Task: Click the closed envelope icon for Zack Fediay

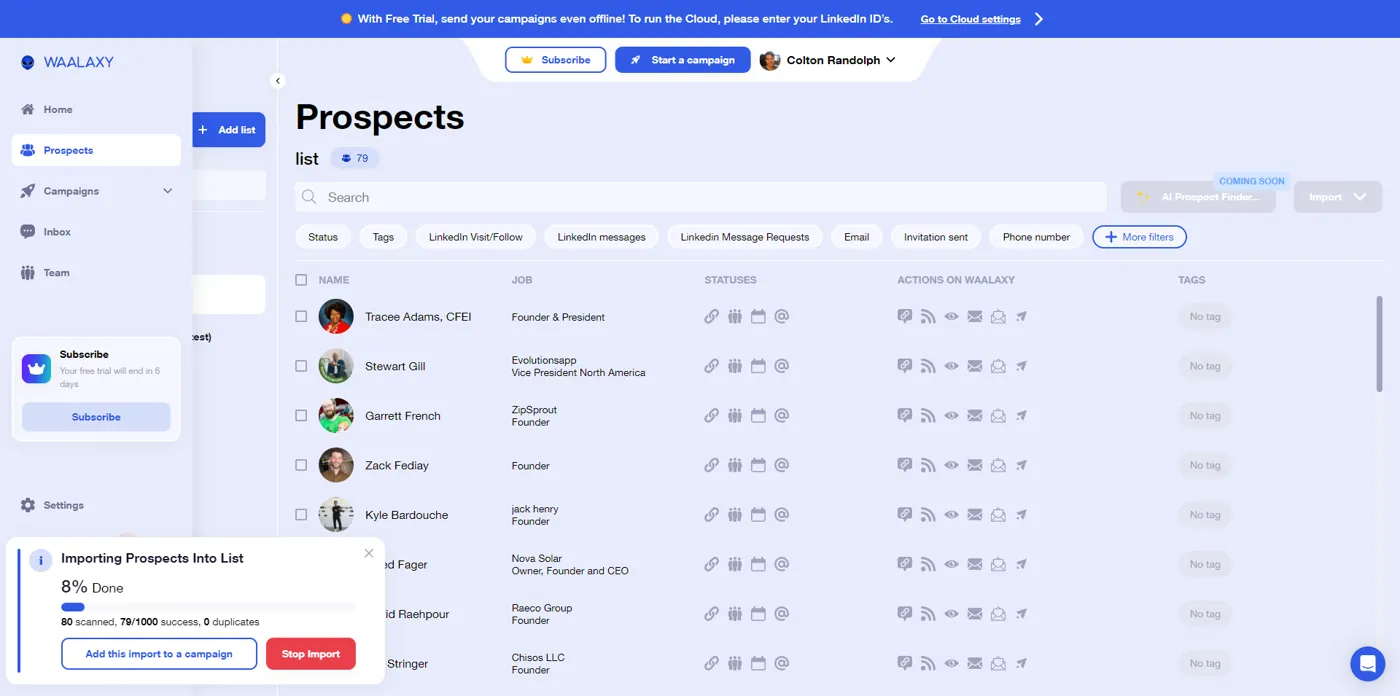Action: point(975,465)
